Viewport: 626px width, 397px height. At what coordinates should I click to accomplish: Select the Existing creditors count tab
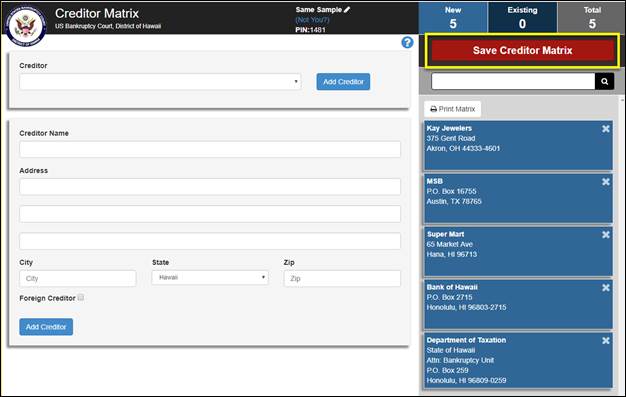coord(522,18)
